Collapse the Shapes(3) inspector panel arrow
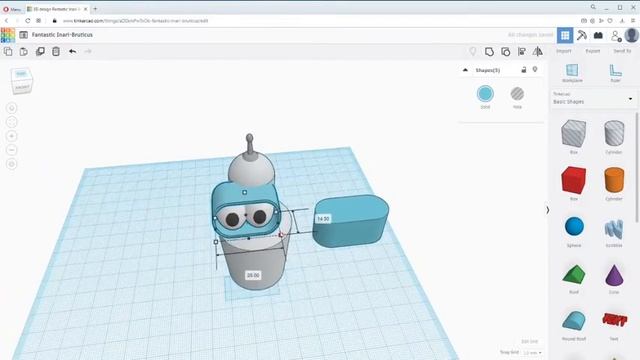Screen dimensions: 640x360 coord(465,70)
